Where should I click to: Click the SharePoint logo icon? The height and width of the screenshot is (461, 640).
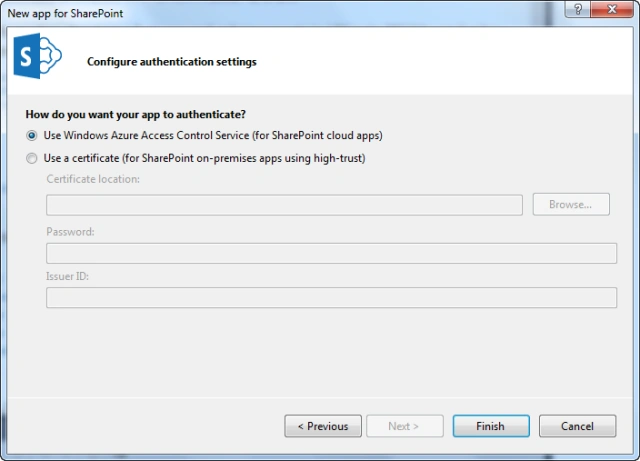click(38, 56)
